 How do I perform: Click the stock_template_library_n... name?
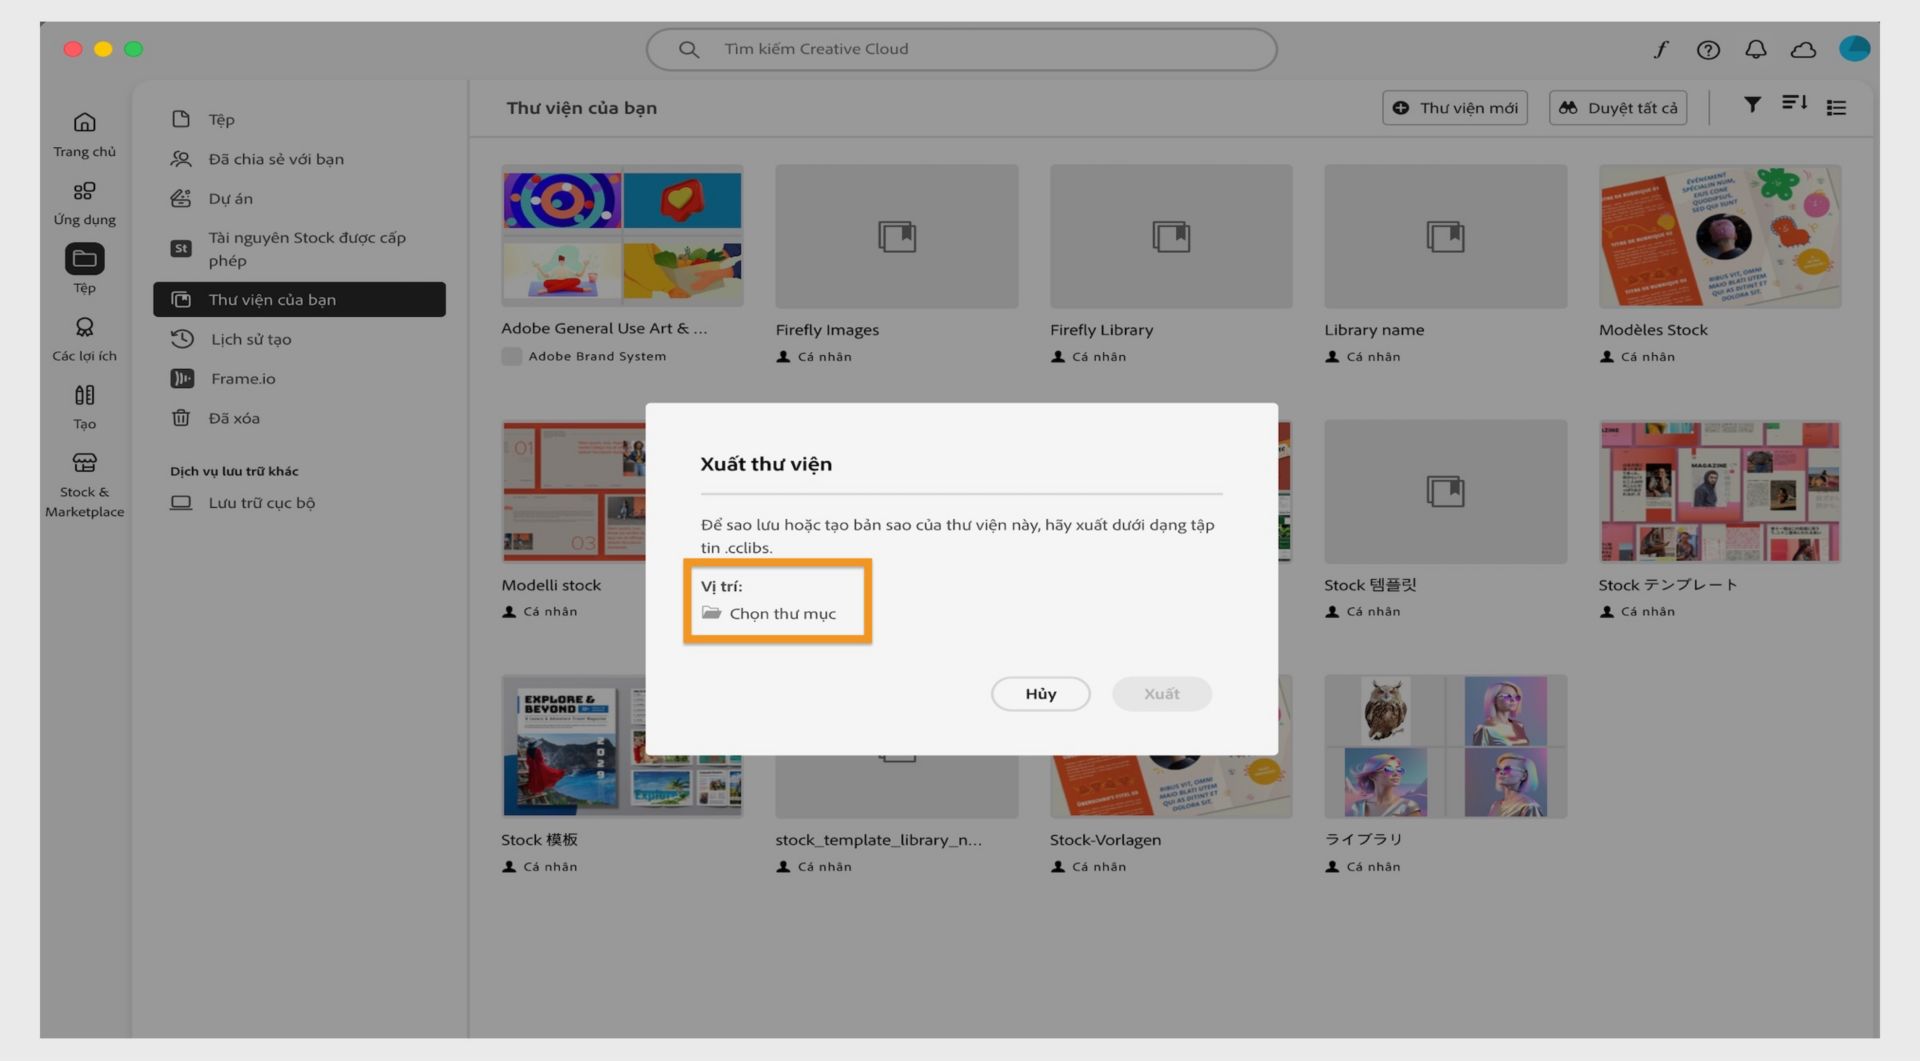878,840
